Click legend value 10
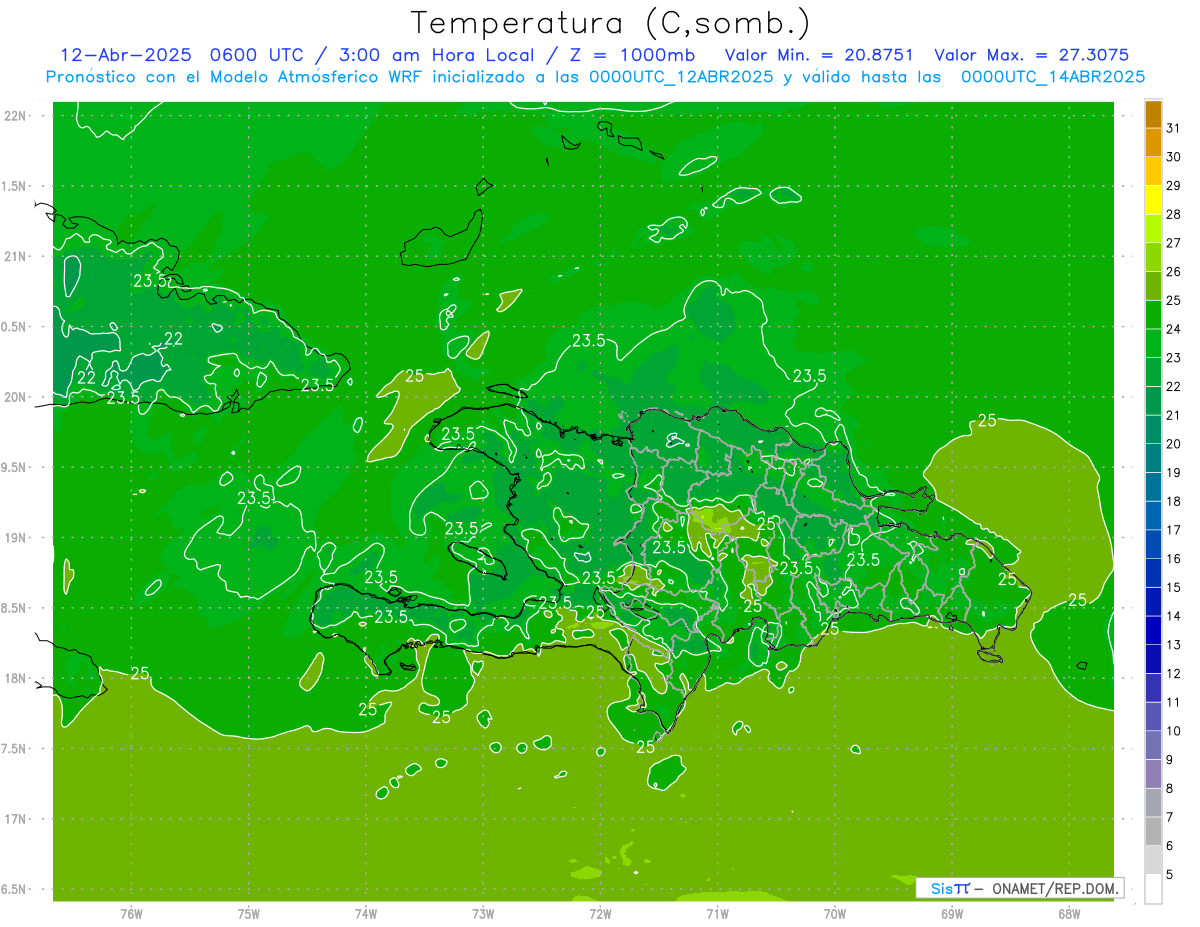1200x927 pixels. coord(1174,731)
